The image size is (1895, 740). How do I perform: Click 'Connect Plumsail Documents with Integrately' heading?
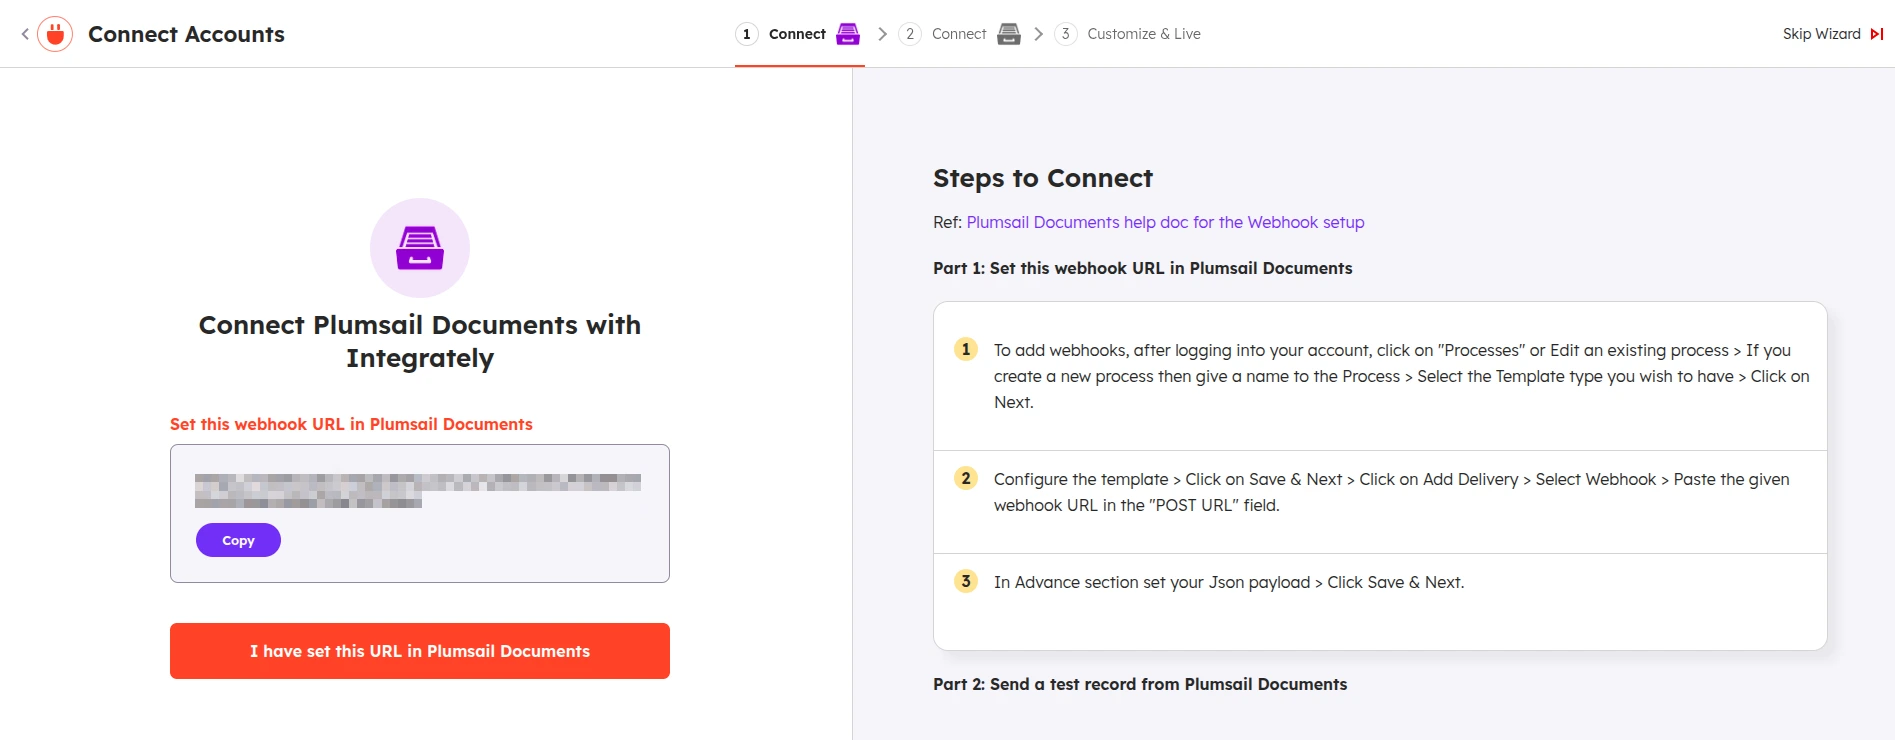pos(420,341)
